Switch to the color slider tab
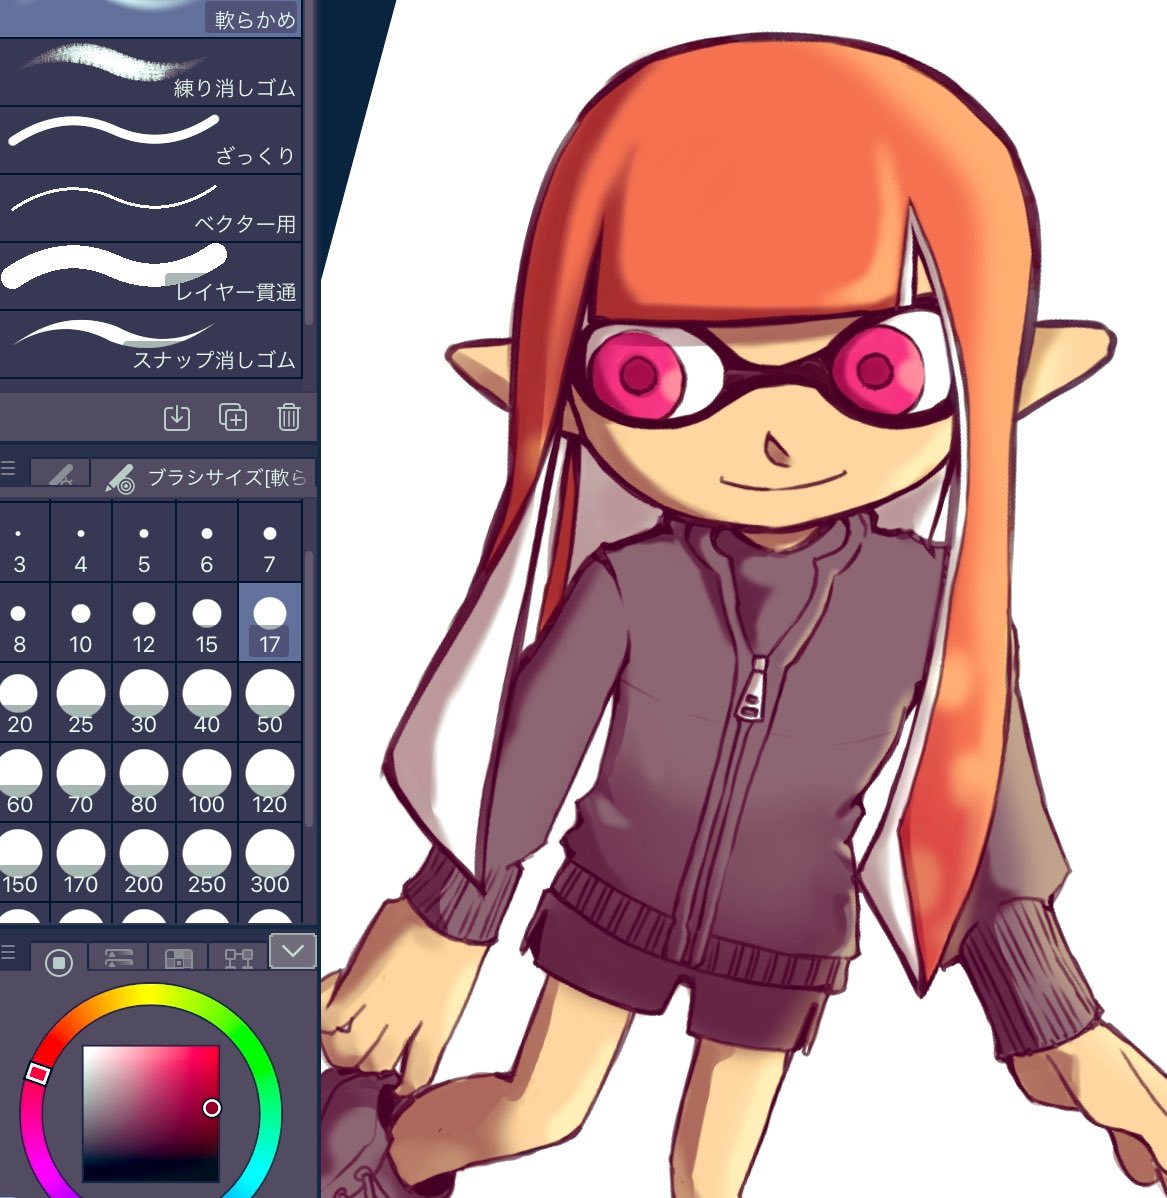1167x1198 pixels. (x=118, y=957)
